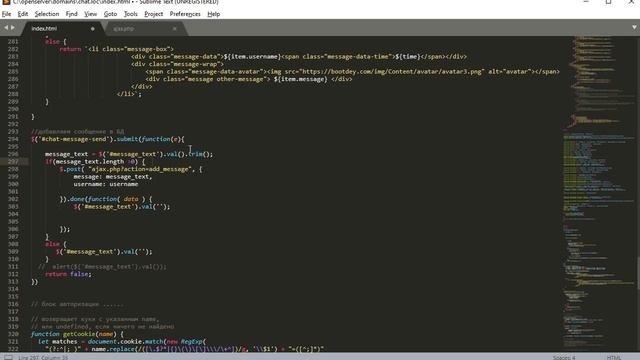
Task: Open the tab list dropdown arrow
Action: pos(634,27)
